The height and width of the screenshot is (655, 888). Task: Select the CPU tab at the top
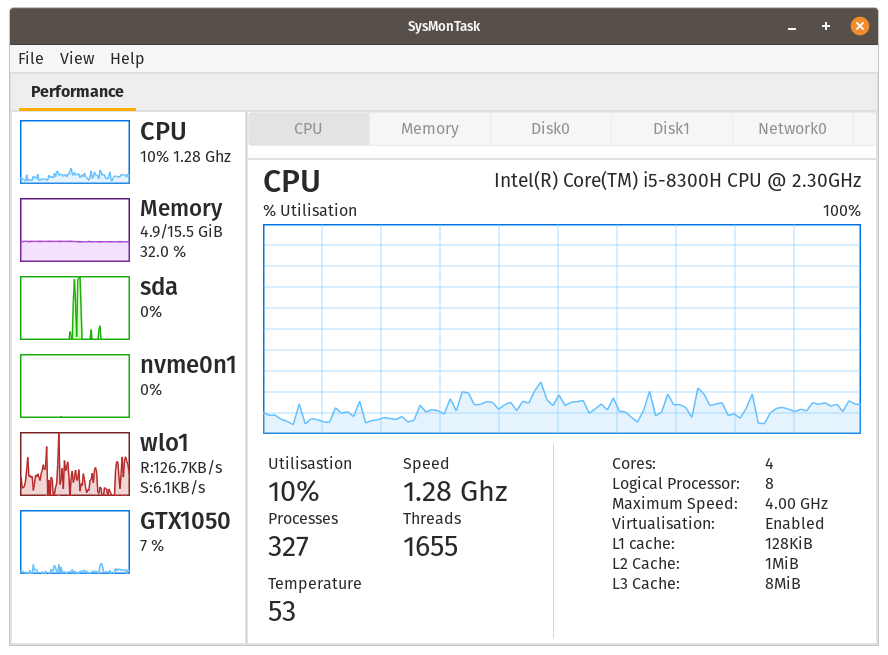click(308, 128)
